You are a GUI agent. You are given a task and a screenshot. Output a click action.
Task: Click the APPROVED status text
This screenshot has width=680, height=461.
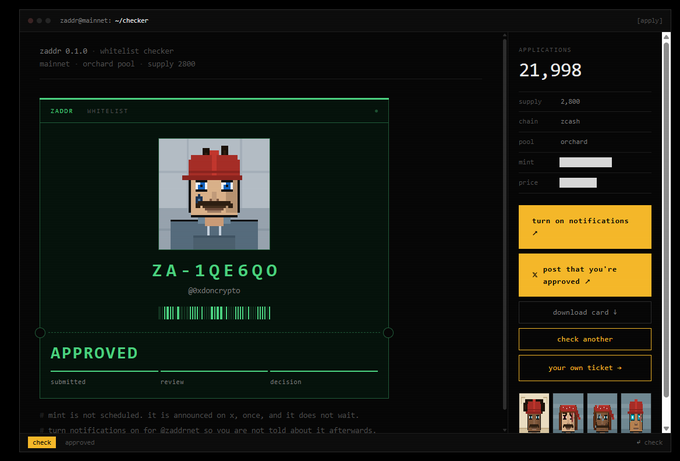click(x=94, y=353)
